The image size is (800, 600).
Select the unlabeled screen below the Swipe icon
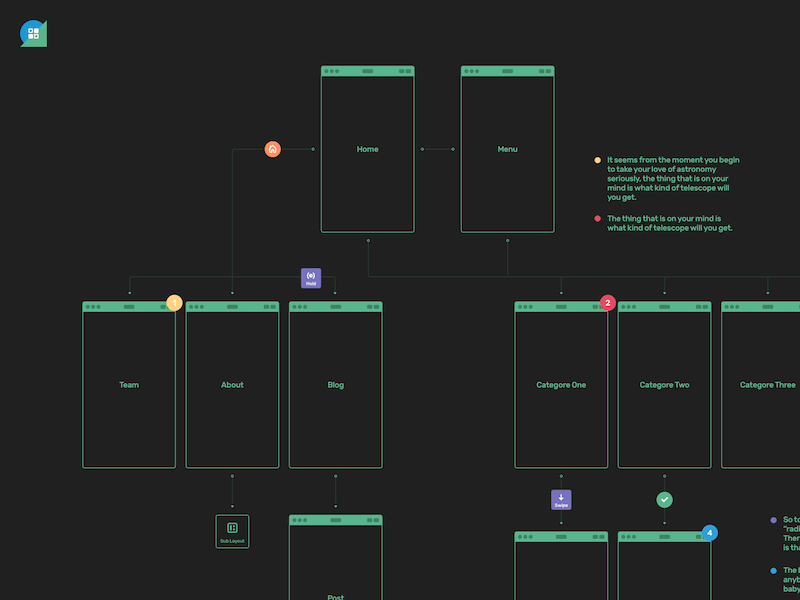(x=561, y=565)
